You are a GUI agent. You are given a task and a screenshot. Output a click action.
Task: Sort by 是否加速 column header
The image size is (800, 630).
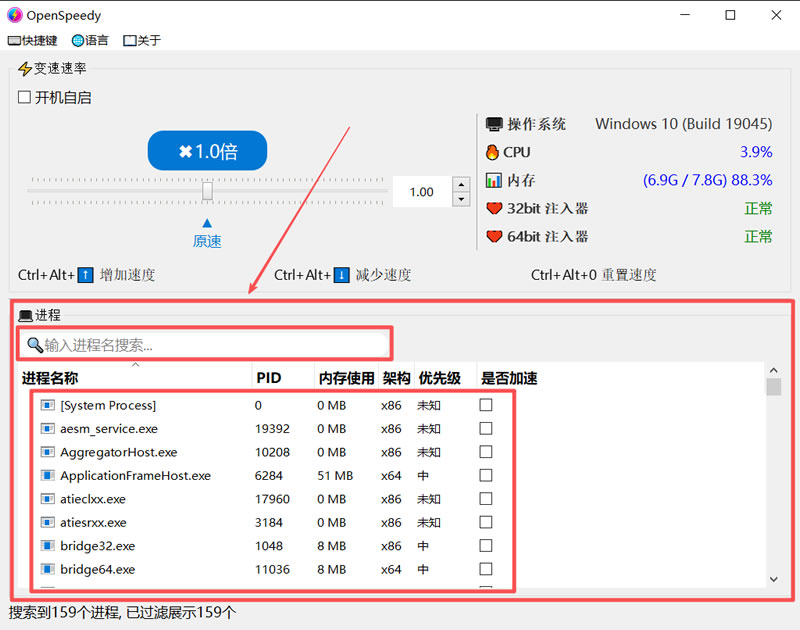coord(509,378)
